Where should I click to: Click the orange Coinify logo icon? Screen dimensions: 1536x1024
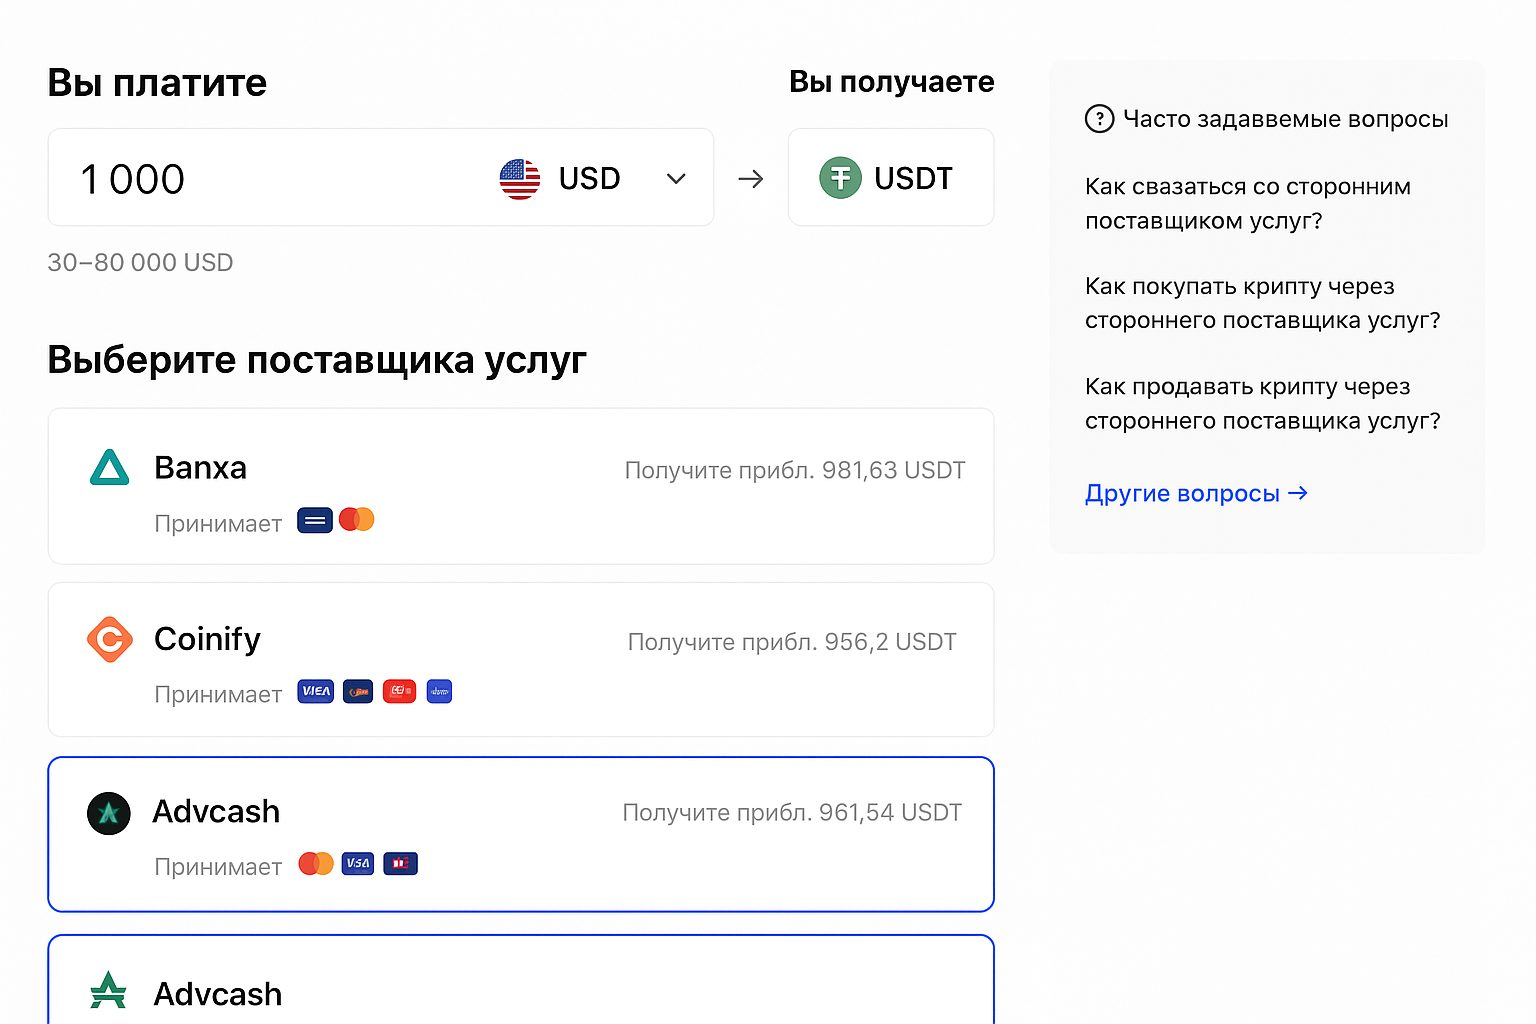[110, 639]
